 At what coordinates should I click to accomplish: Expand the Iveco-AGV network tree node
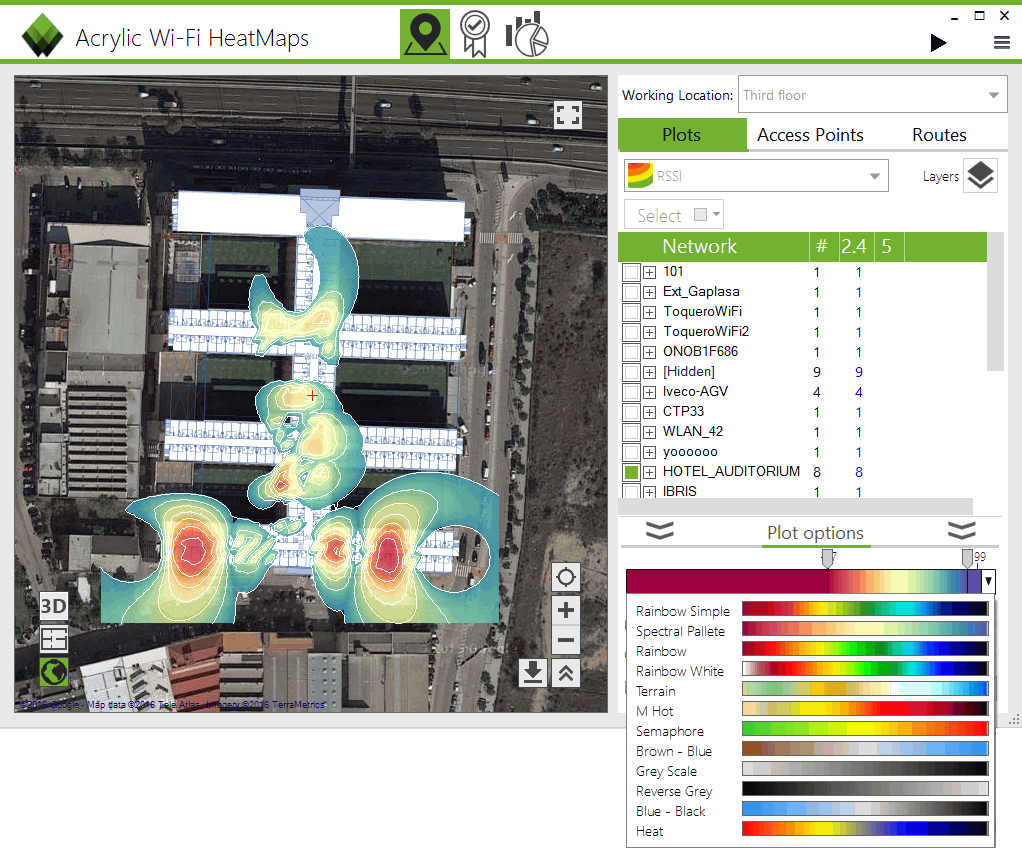649,392
